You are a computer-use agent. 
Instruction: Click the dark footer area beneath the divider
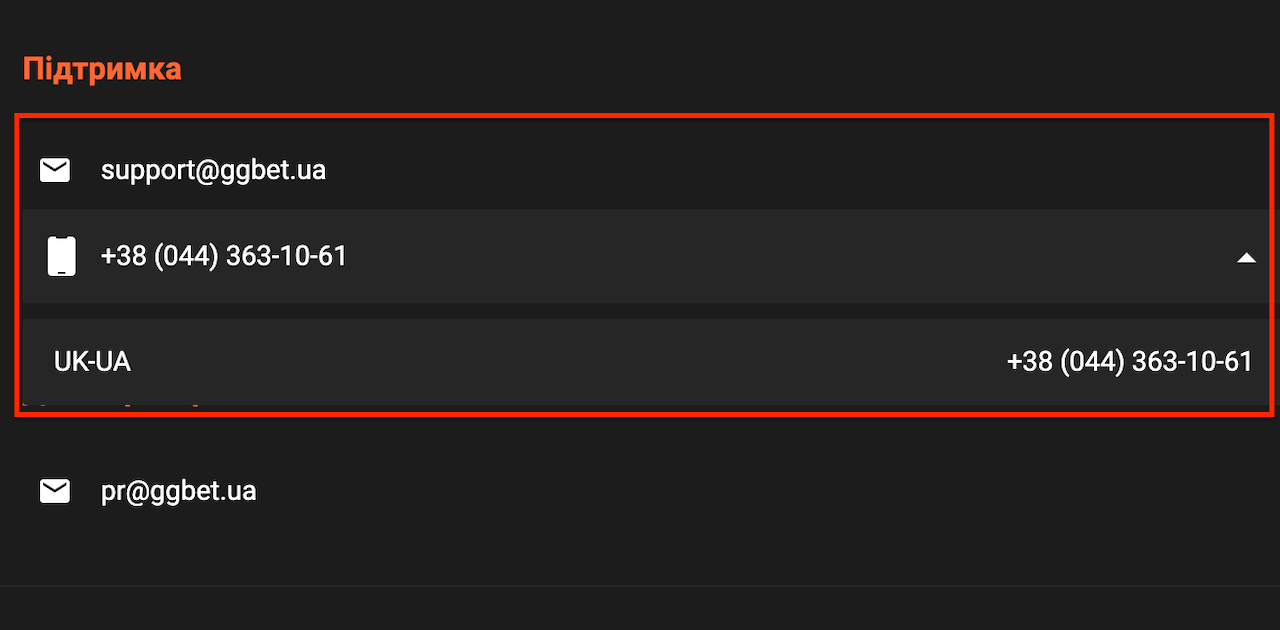point(640,609)
